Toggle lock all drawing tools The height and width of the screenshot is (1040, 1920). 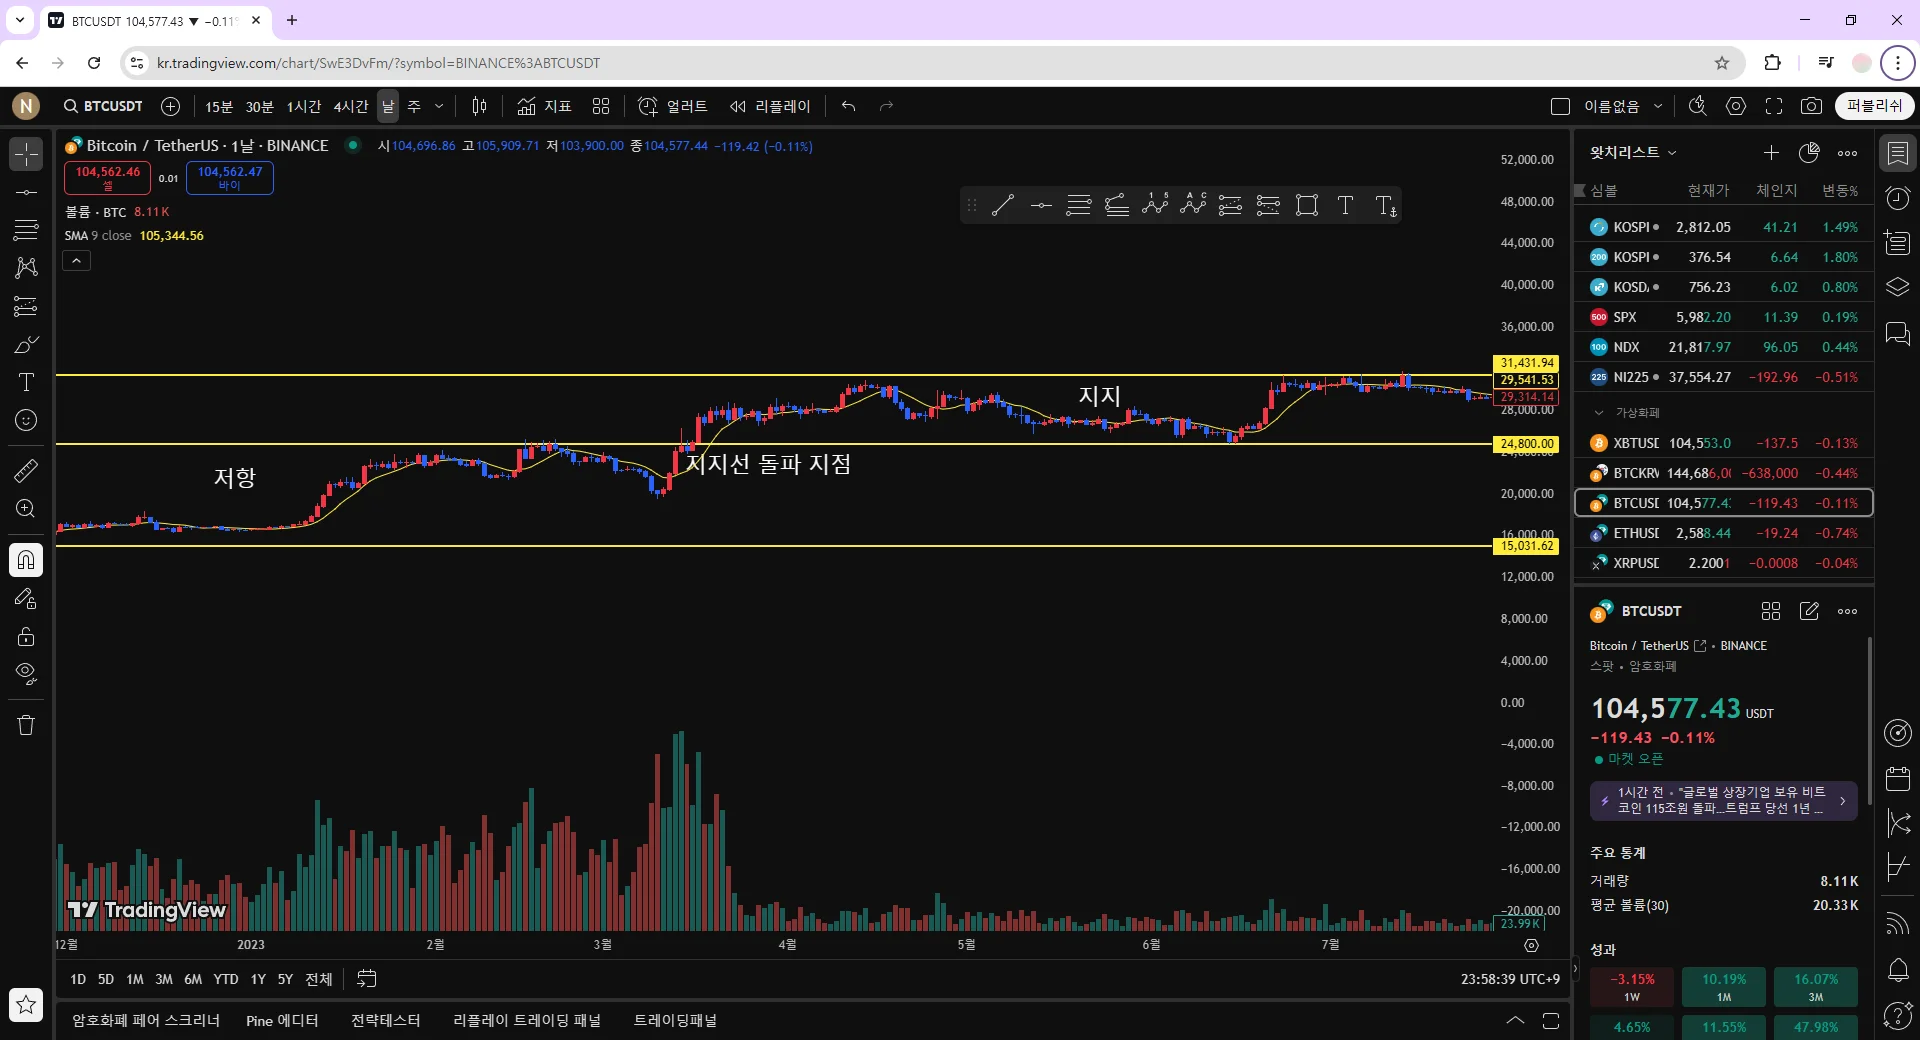coord(26,637)
